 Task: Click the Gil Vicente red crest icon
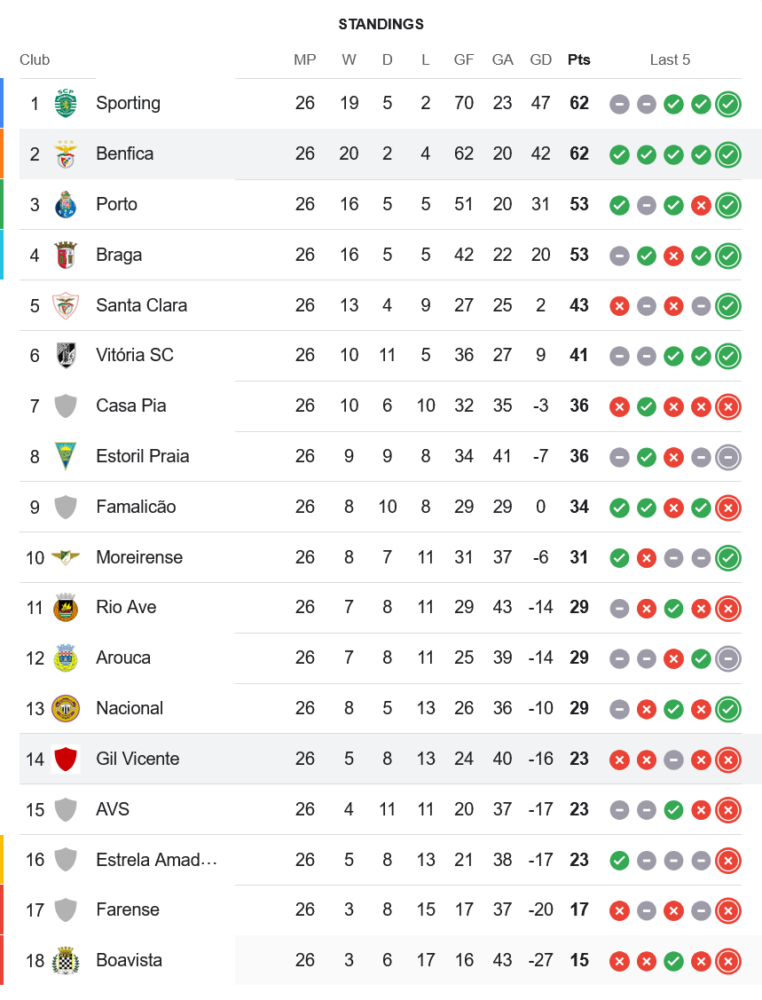coord(66,759)
